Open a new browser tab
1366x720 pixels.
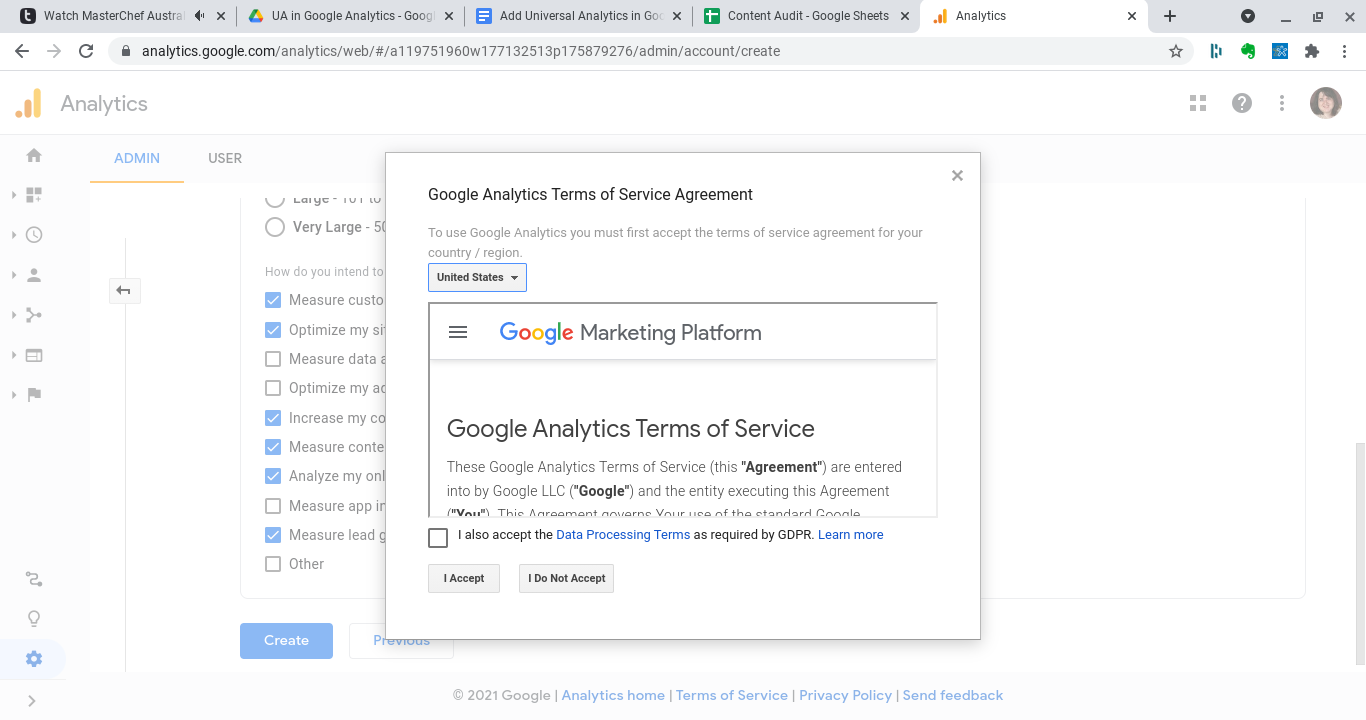(x=1170, y=16)
